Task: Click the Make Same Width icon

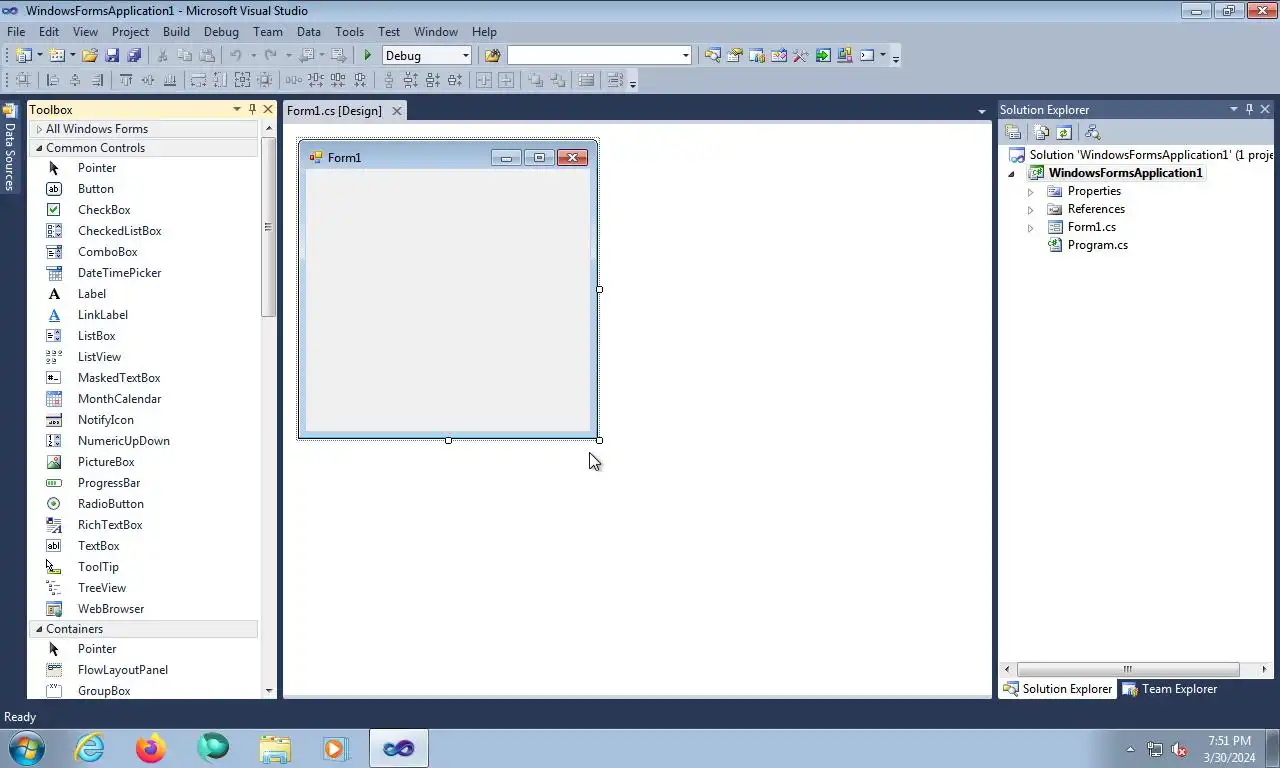Action: coord(198,80)
